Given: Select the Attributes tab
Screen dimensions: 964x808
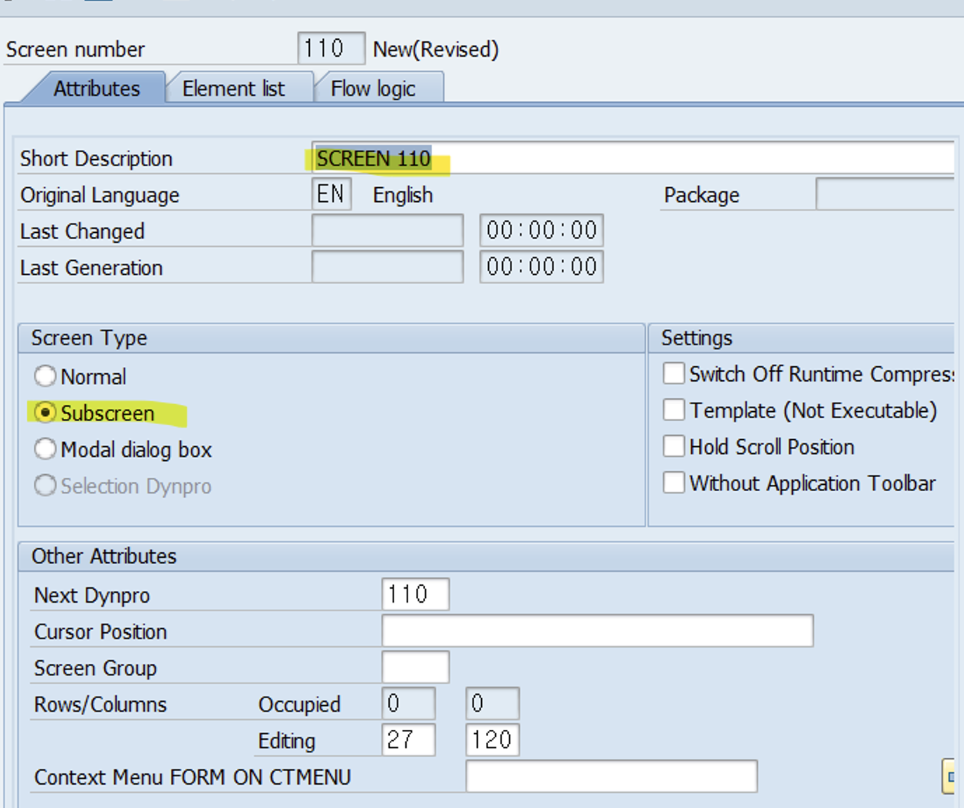Looking at the screenshot, I should coord(95,88).
